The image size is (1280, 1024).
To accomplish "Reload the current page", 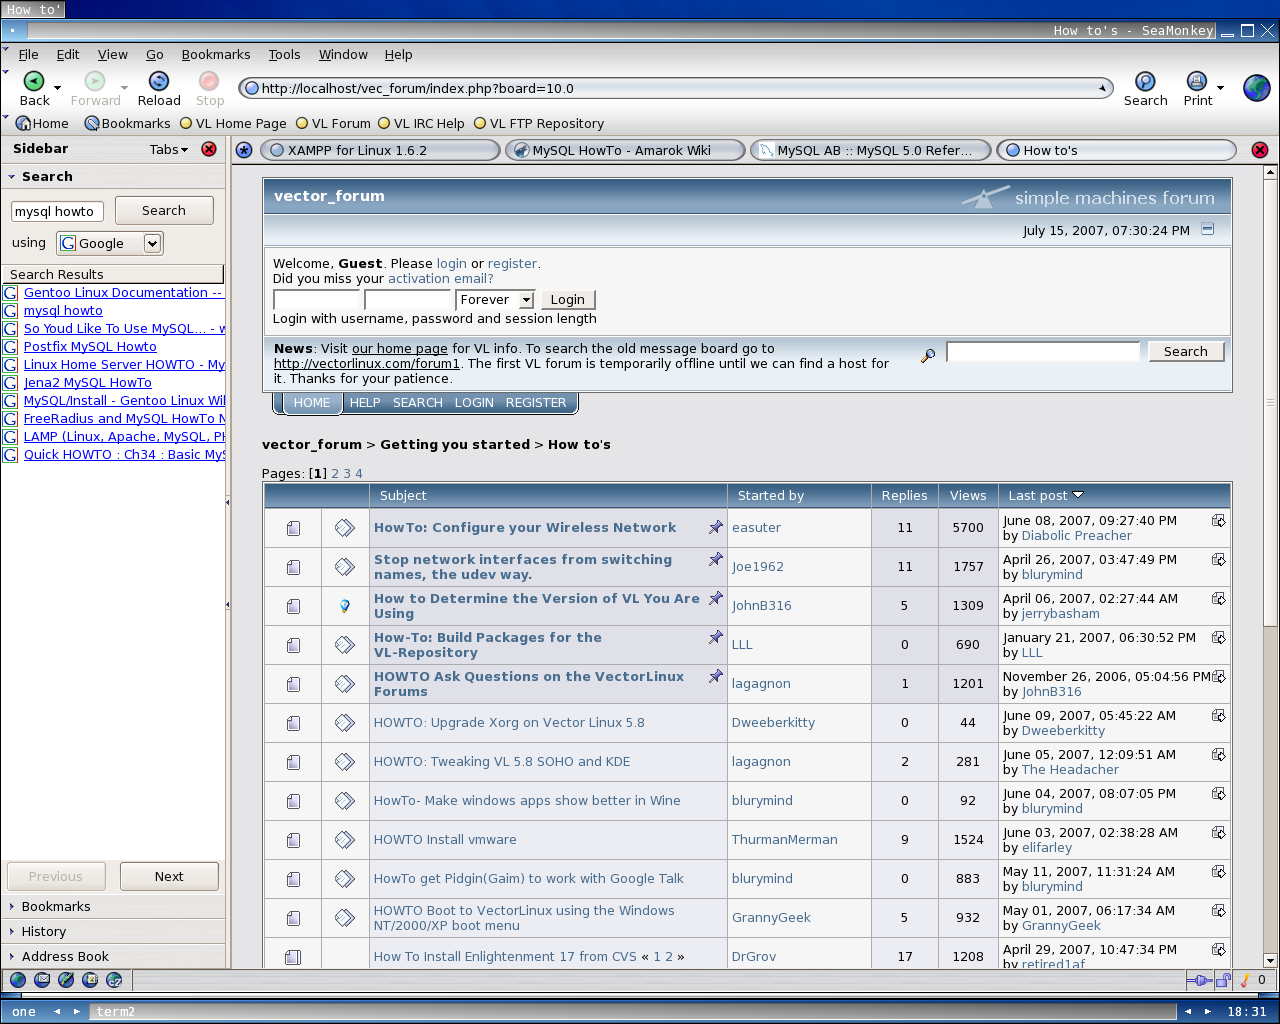I will pos(159,88).
